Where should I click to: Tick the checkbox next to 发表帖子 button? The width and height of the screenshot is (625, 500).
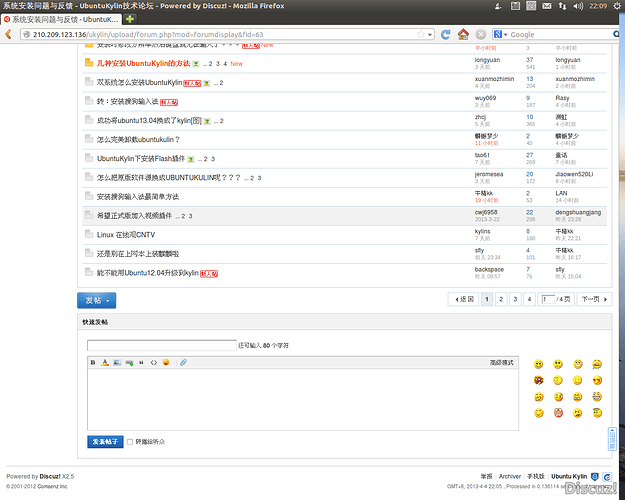[x=130, y=442]
